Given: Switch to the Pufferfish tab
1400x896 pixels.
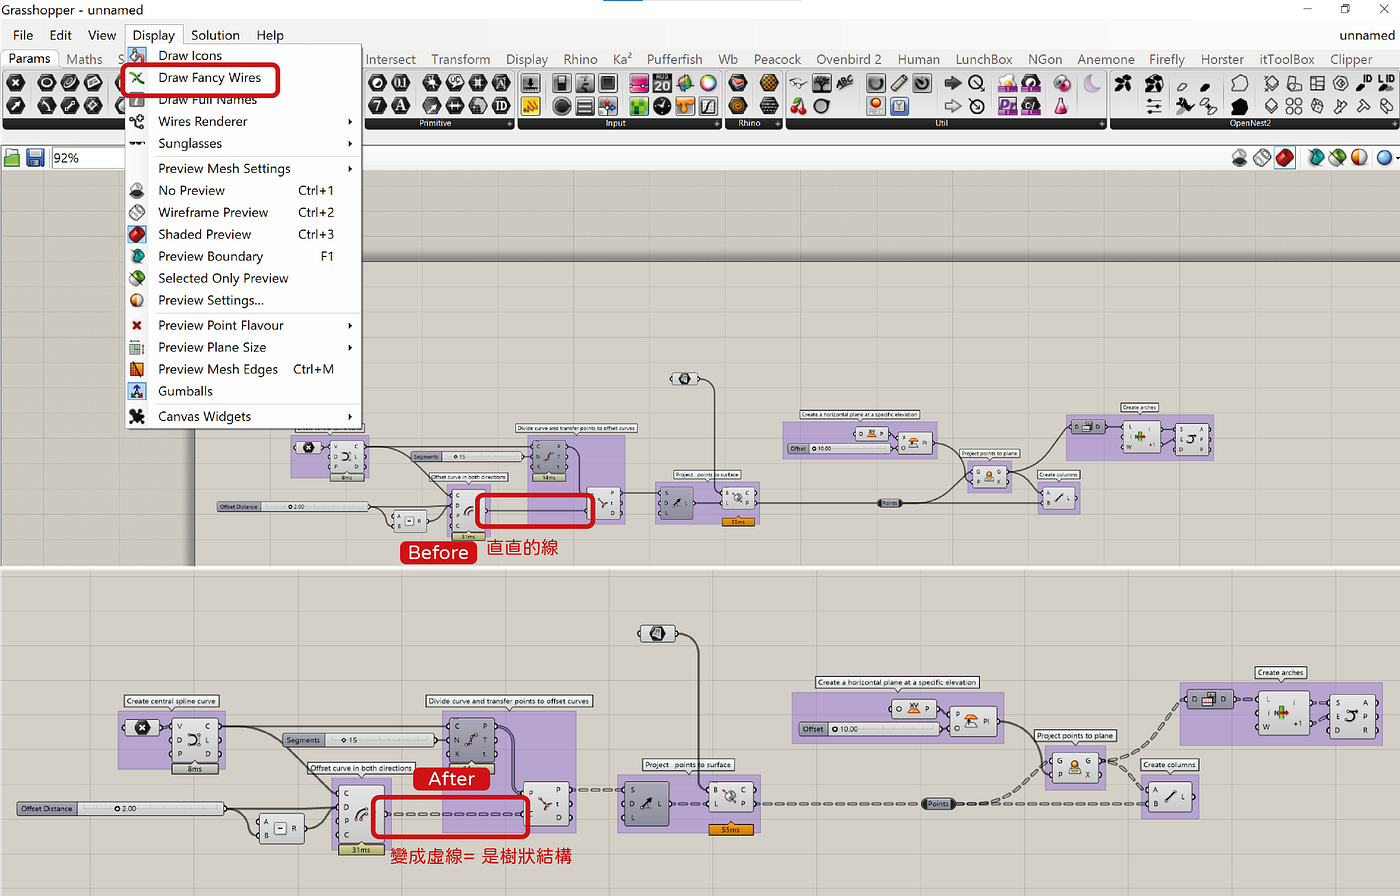Looking at the screenshot, I should coord(674,59).
